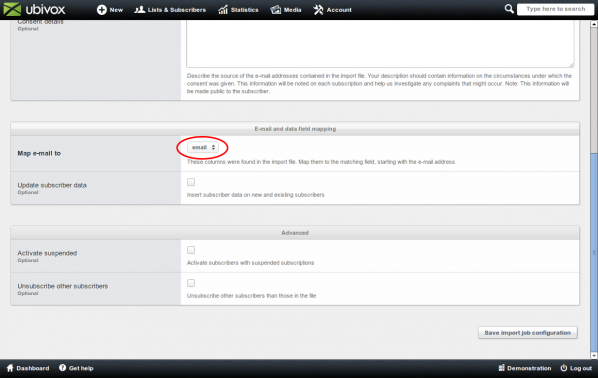Image resolution: width=598 pixels, height=378 pixels.
Task: Open the Account menu
Action: pyautogui.click(x=332, y=10)
